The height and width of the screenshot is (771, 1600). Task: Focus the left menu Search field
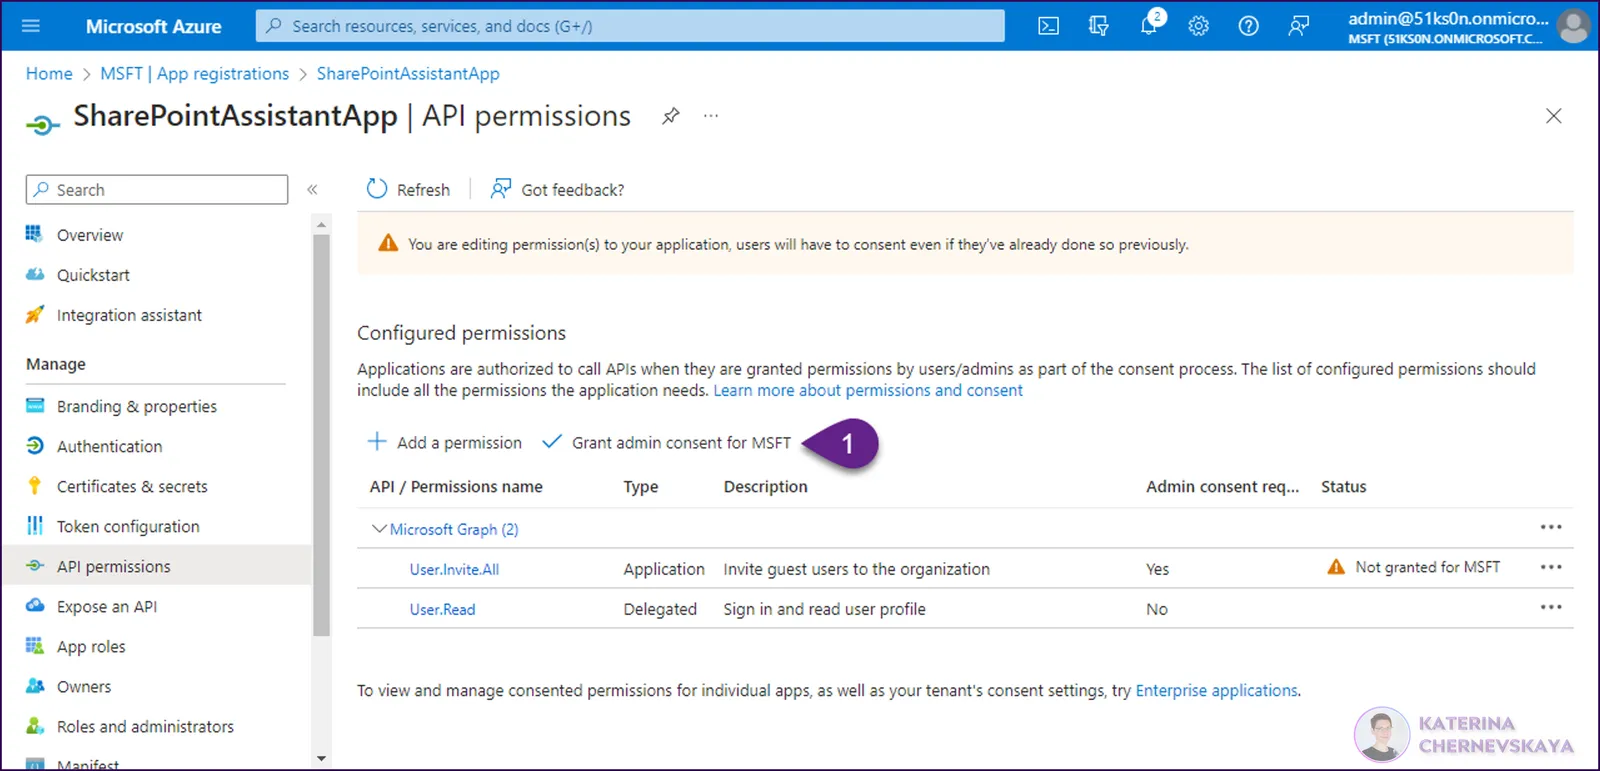[157, 189]
